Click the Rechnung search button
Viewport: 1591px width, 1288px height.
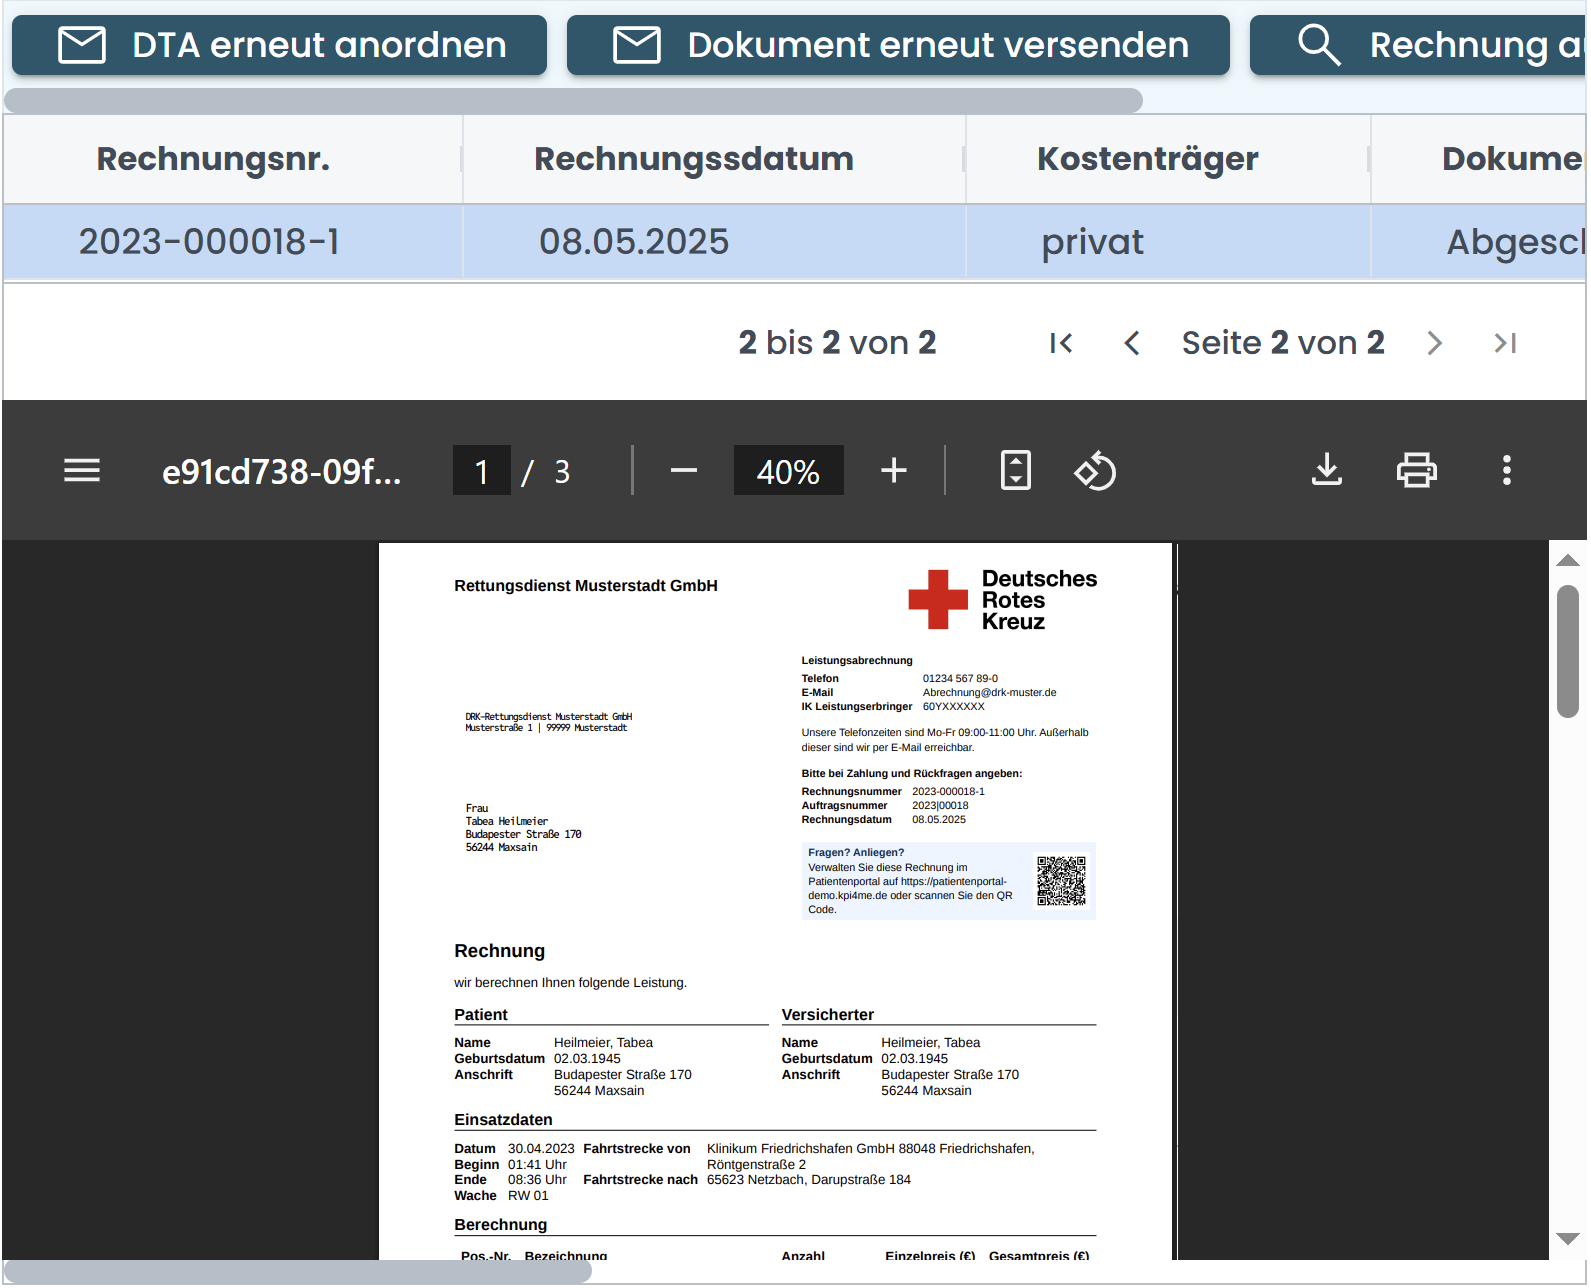[x=1420, y=46]
